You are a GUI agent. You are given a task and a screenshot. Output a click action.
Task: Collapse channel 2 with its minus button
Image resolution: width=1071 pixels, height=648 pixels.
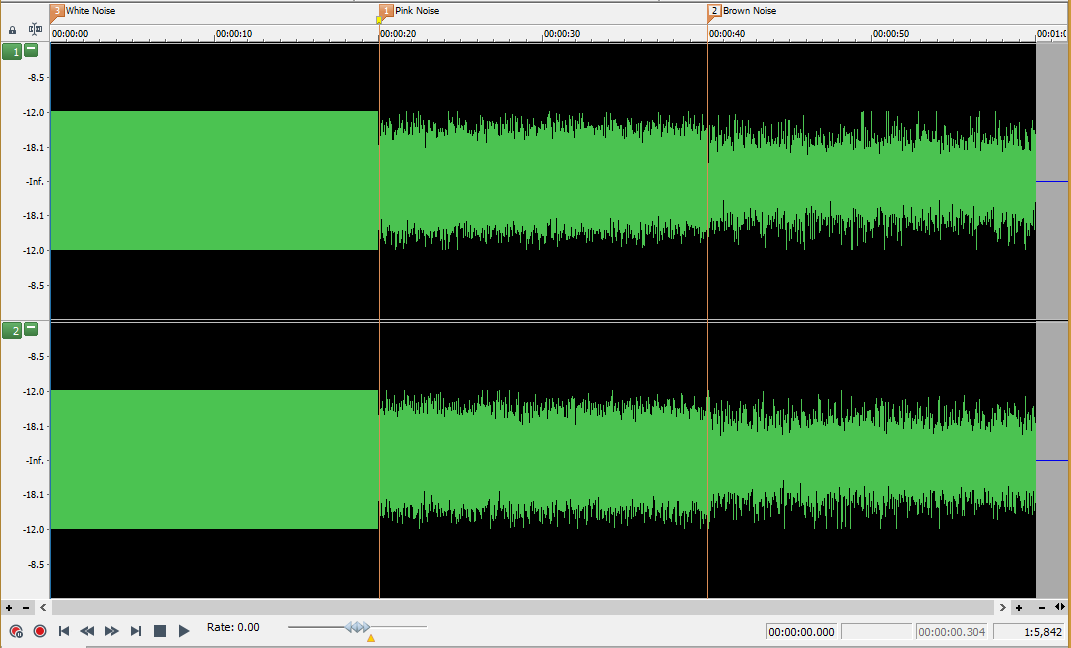31,329
